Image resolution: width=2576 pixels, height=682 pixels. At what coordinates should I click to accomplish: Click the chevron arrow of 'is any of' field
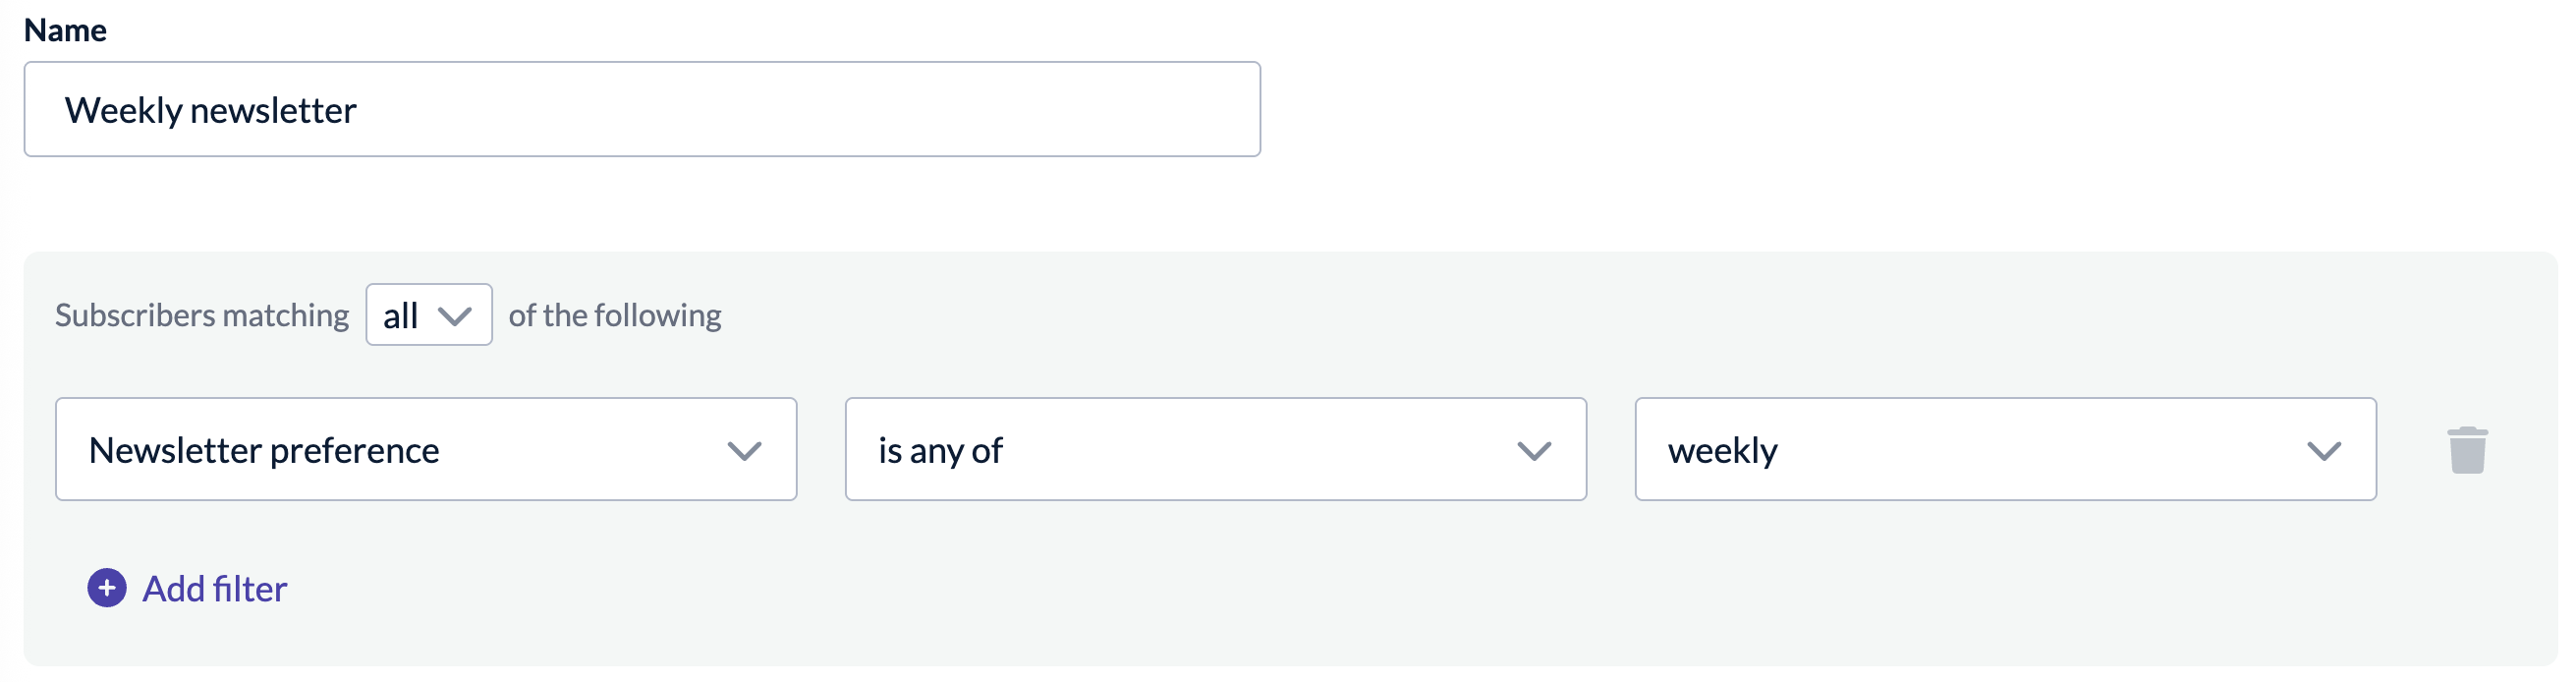pyautogui.click(x=1534, y=451)
